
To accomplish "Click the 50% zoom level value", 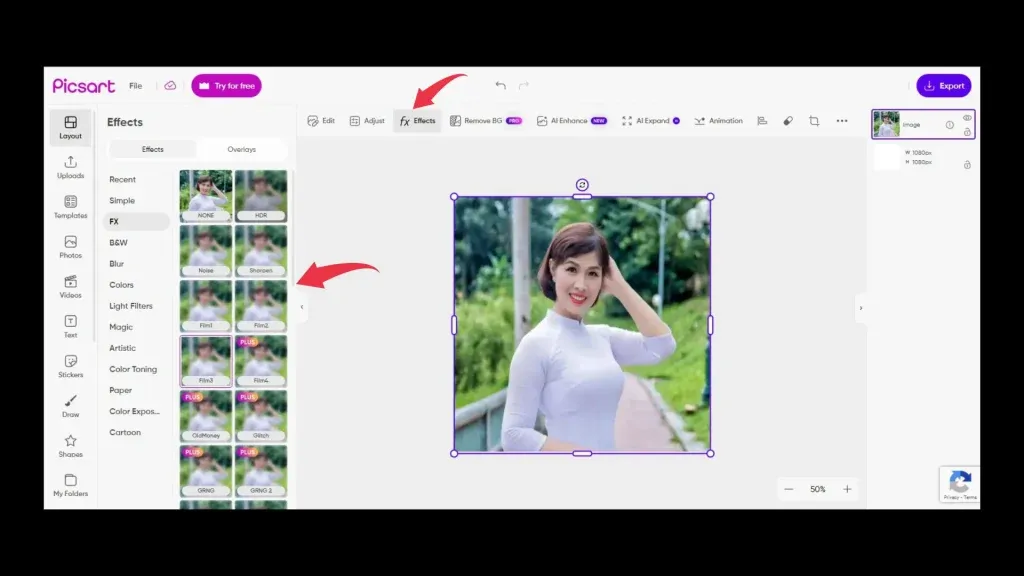I will coord(818,489).
